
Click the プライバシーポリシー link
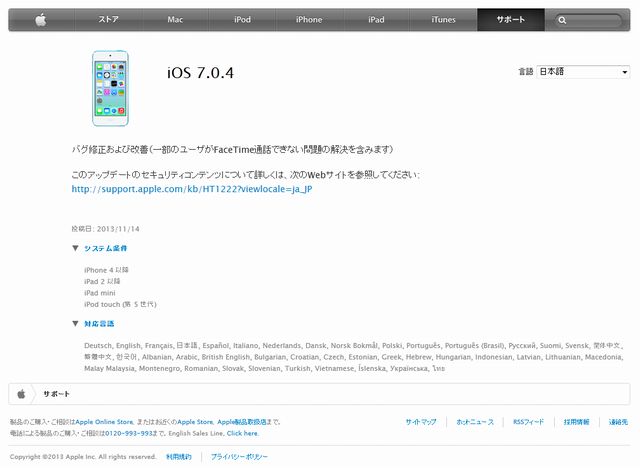(x=239, y=457)
